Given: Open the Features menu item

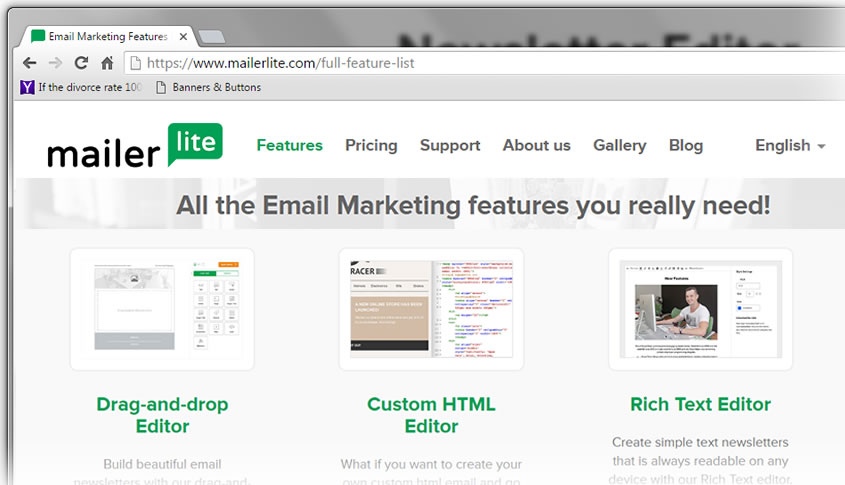Looking at the screenshot, I should click(289, 146).
